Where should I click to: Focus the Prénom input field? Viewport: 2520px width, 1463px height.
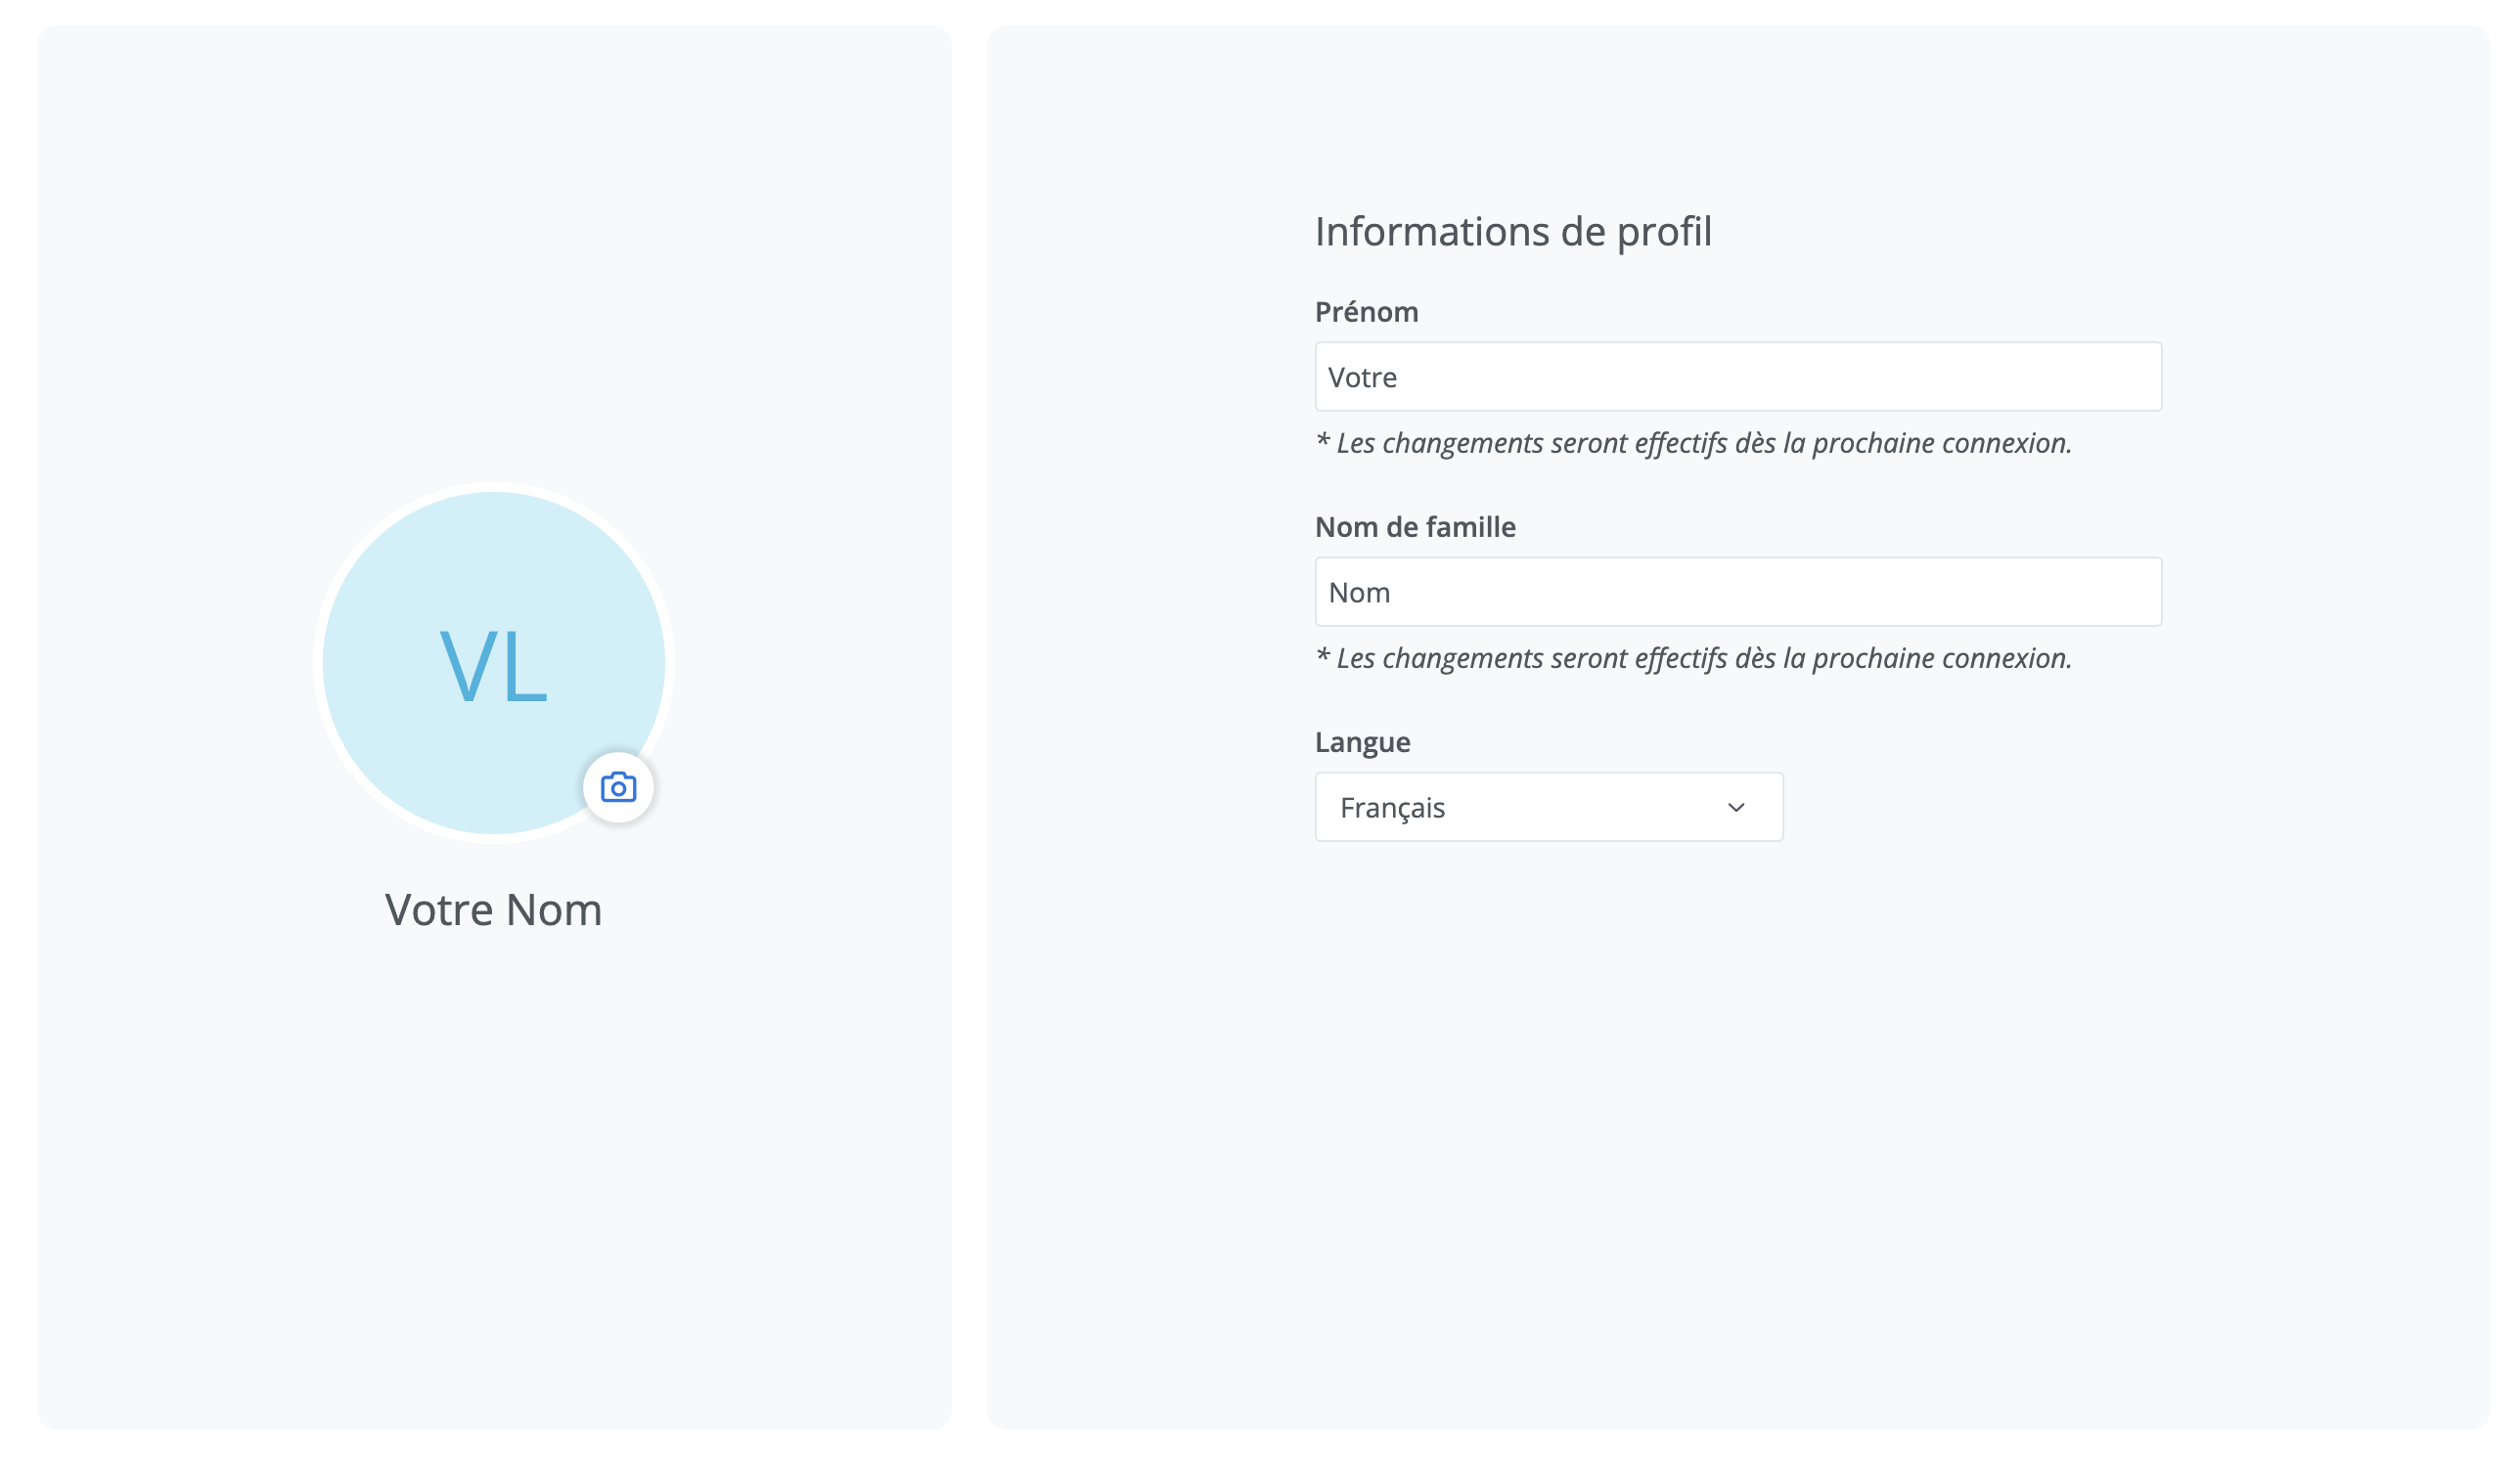click(1737, 377)
